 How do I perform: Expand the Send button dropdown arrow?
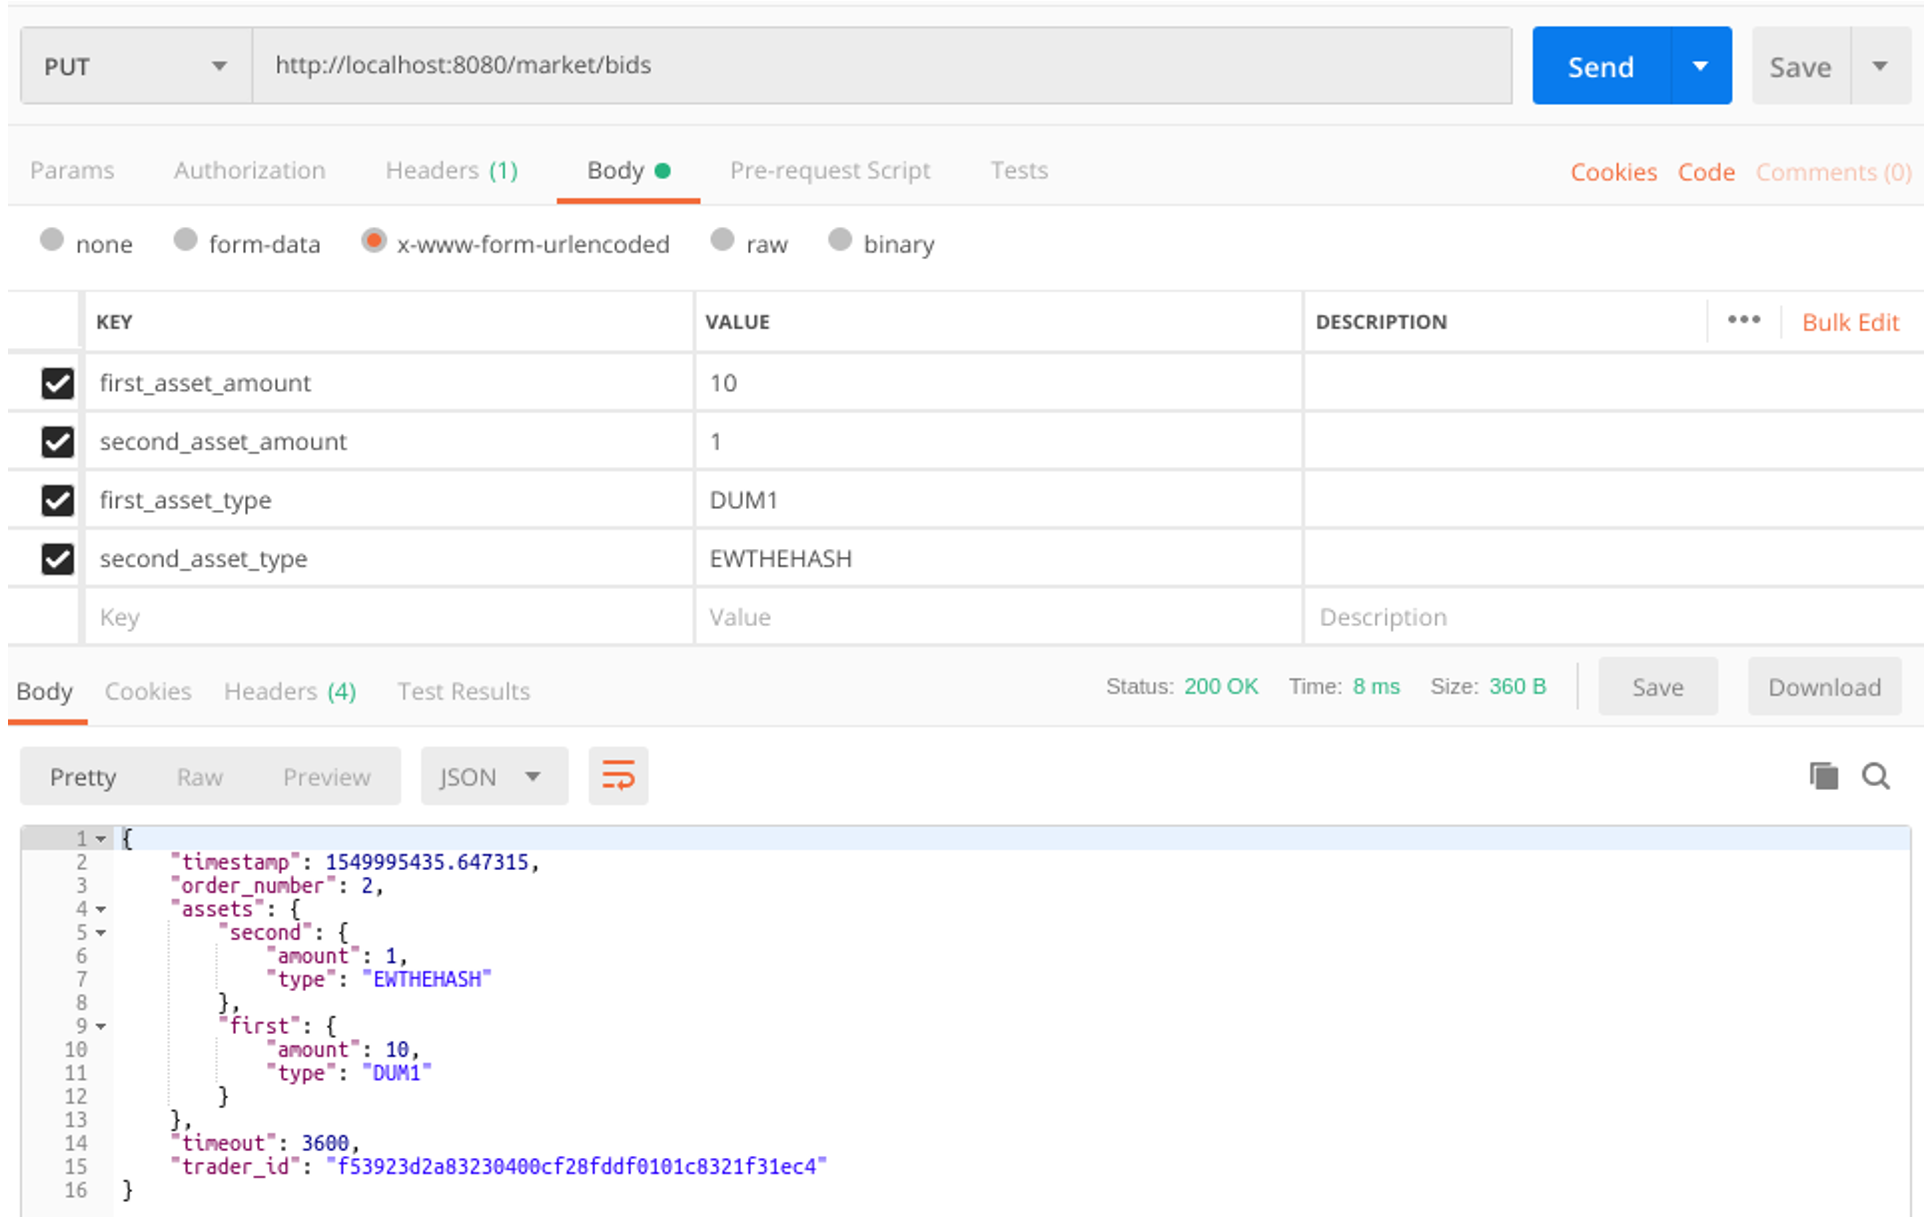coord(1700,66)
